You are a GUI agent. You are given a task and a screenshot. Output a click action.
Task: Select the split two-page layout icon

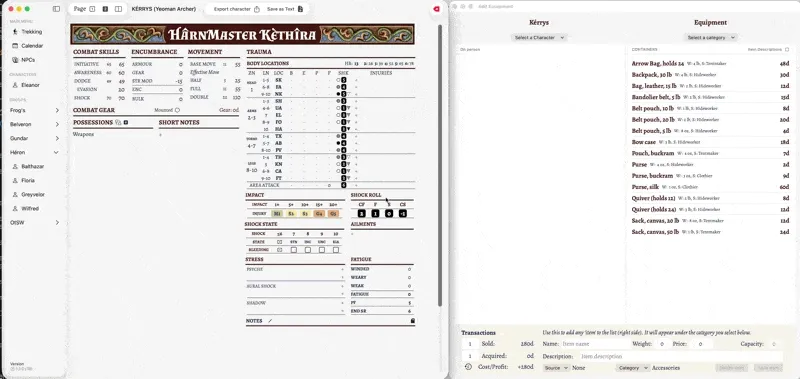118,9
